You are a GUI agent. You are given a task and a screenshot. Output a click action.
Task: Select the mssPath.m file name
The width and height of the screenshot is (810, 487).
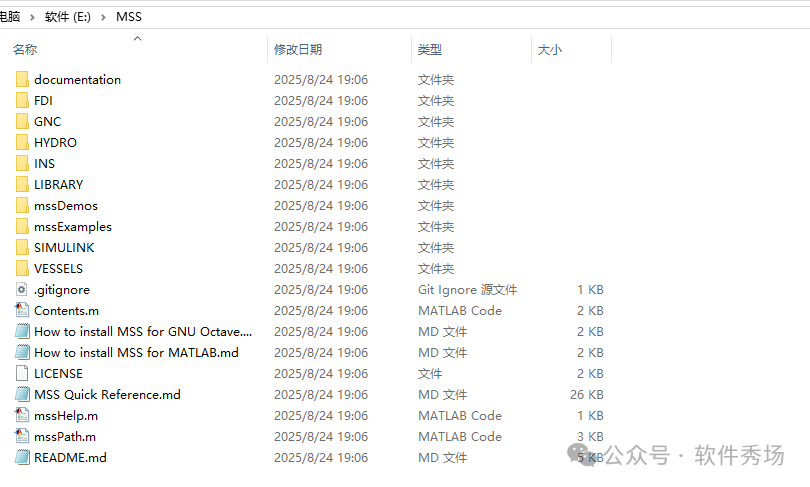click(x=65, y=436)
